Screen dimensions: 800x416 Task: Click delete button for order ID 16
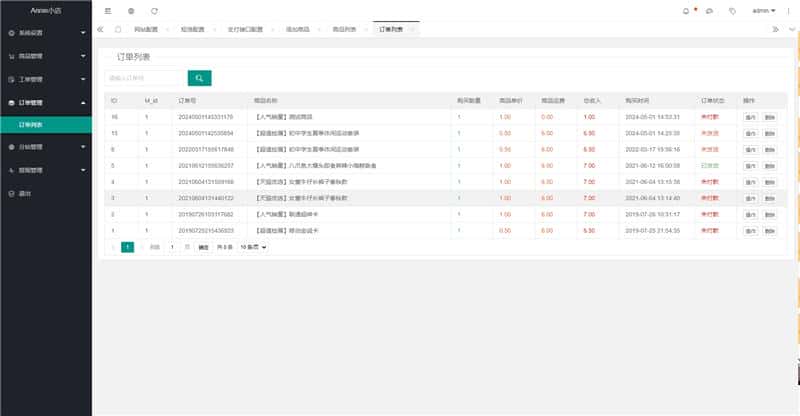[769, 117]
